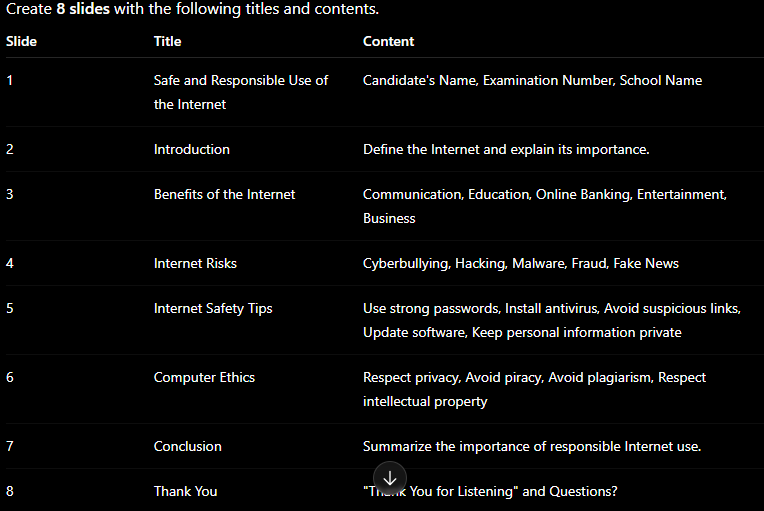Click the 'Benefits of the Internet' title
Image resolution: width=764 pixels, height=511 pixels.
(x=225, y=194)
